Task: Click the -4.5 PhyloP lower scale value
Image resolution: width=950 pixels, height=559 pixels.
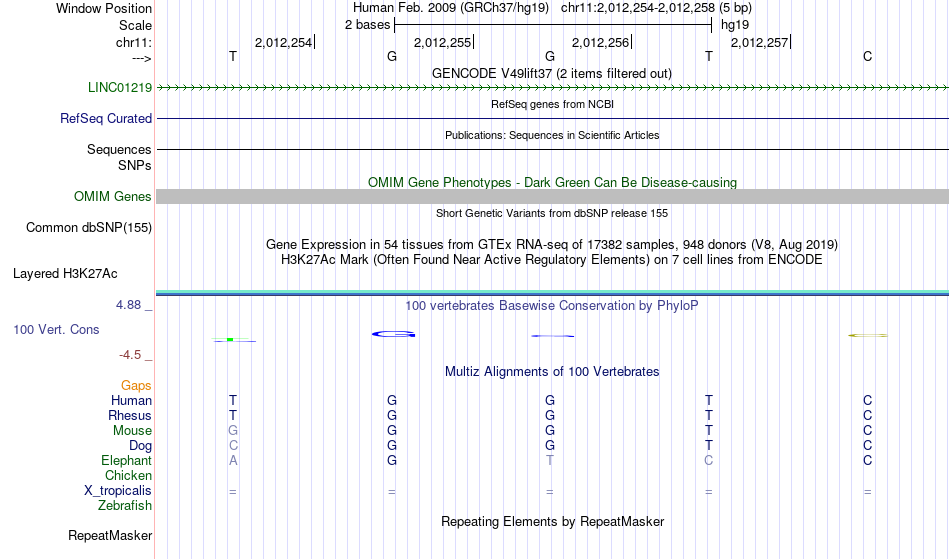Action: (130, 354)
